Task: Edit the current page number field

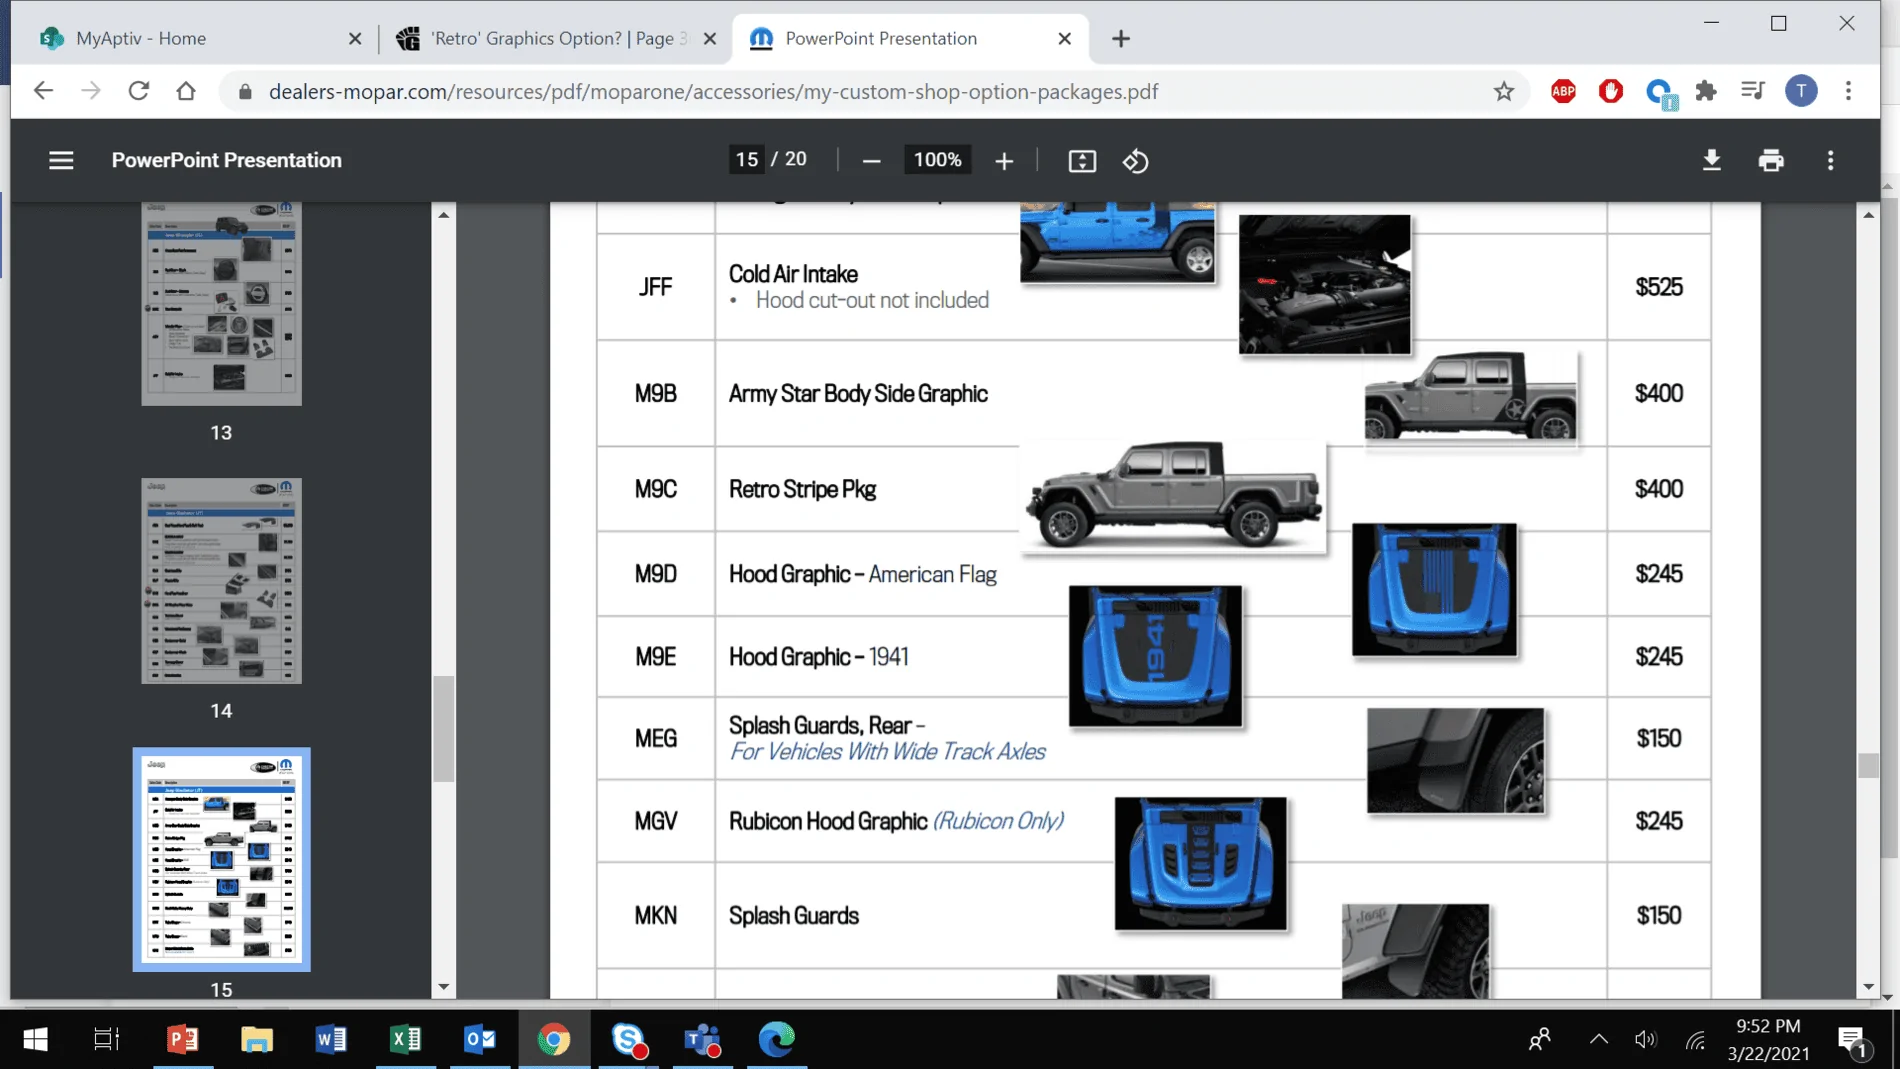Action: (x=747, y=160)
